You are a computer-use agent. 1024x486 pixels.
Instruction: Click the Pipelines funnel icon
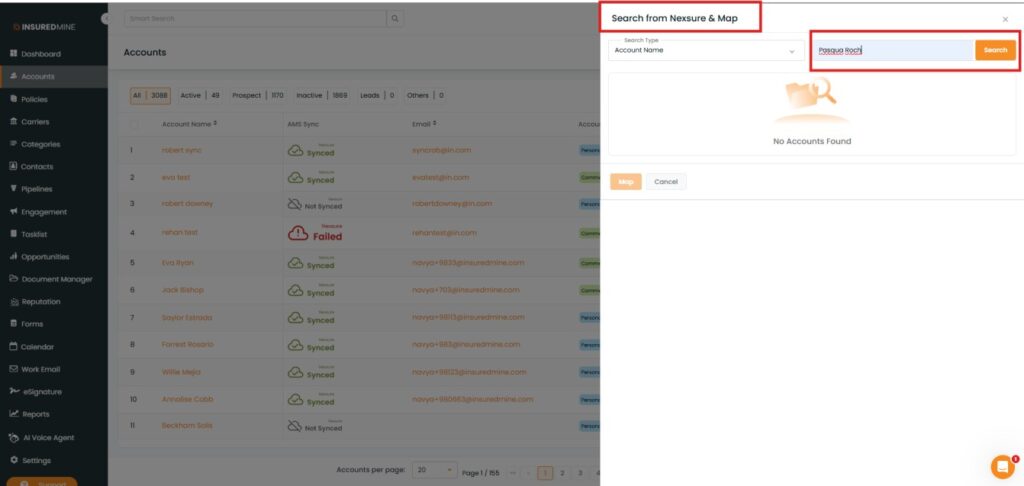(x=14, y=189)
